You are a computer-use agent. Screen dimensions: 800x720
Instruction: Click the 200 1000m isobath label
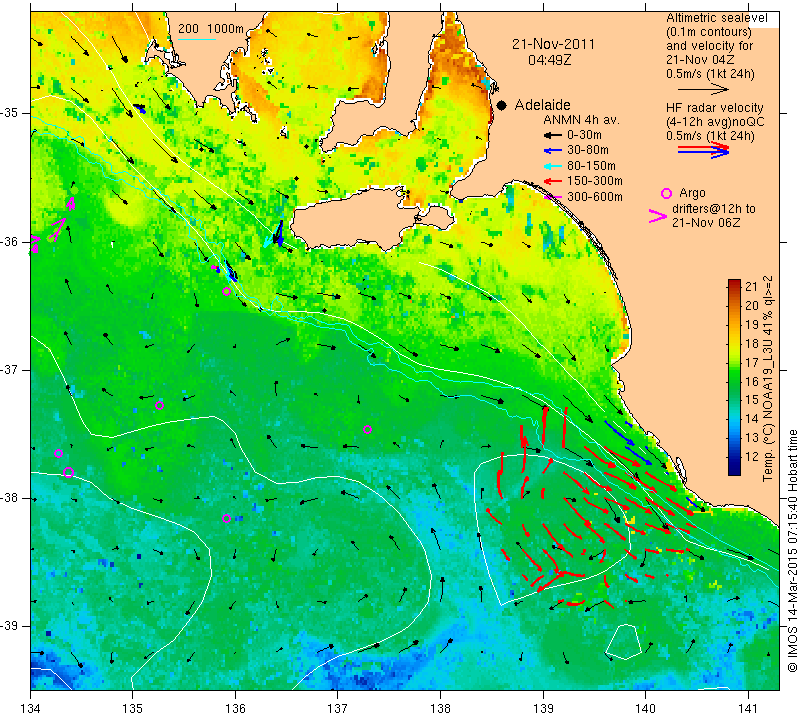tap(211, 29)
